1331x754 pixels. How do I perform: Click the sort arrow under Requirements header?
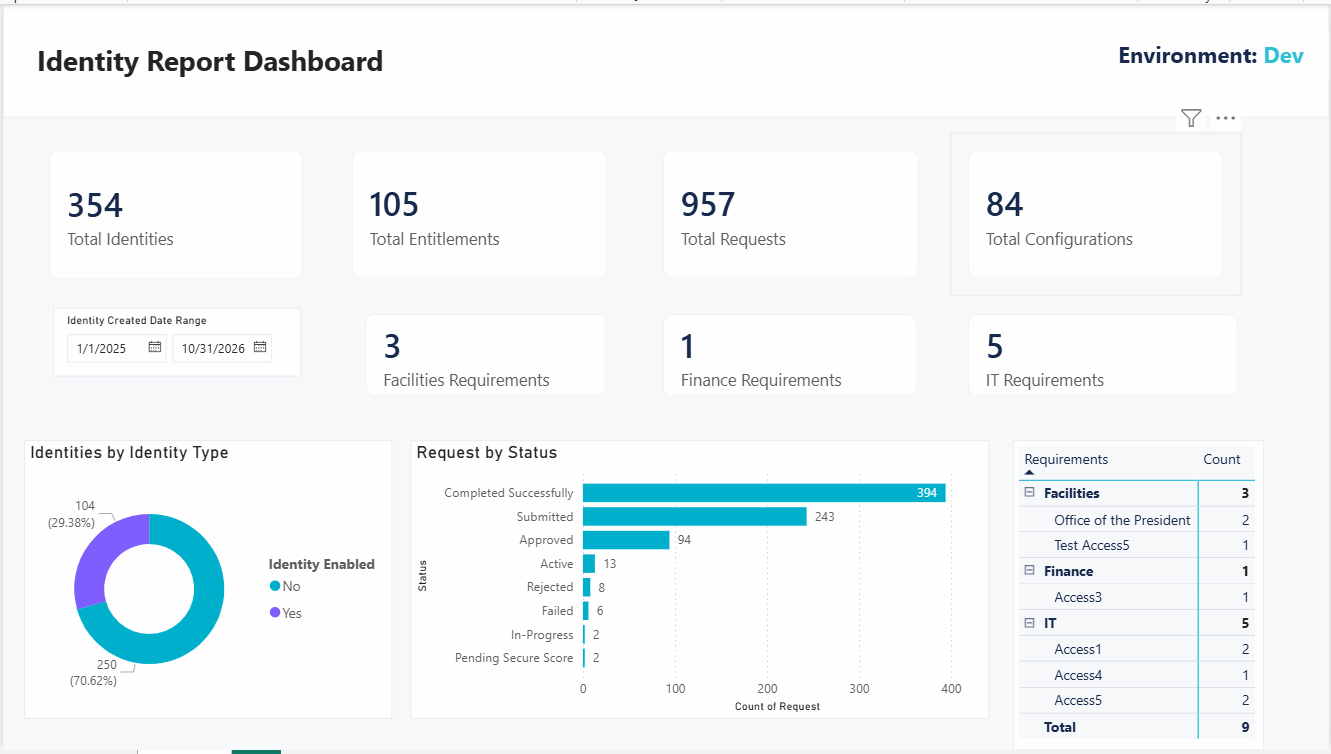point(1030,472)
